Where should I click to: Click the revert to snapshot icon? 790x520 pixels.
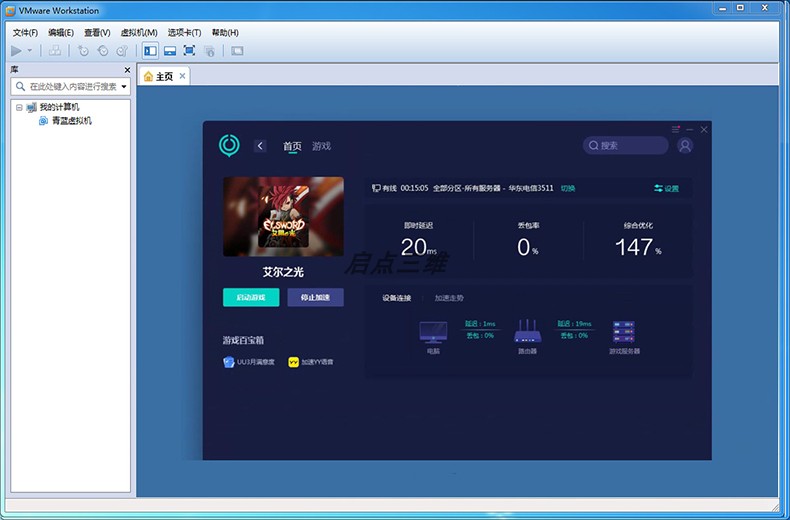(x=103, y=51)
